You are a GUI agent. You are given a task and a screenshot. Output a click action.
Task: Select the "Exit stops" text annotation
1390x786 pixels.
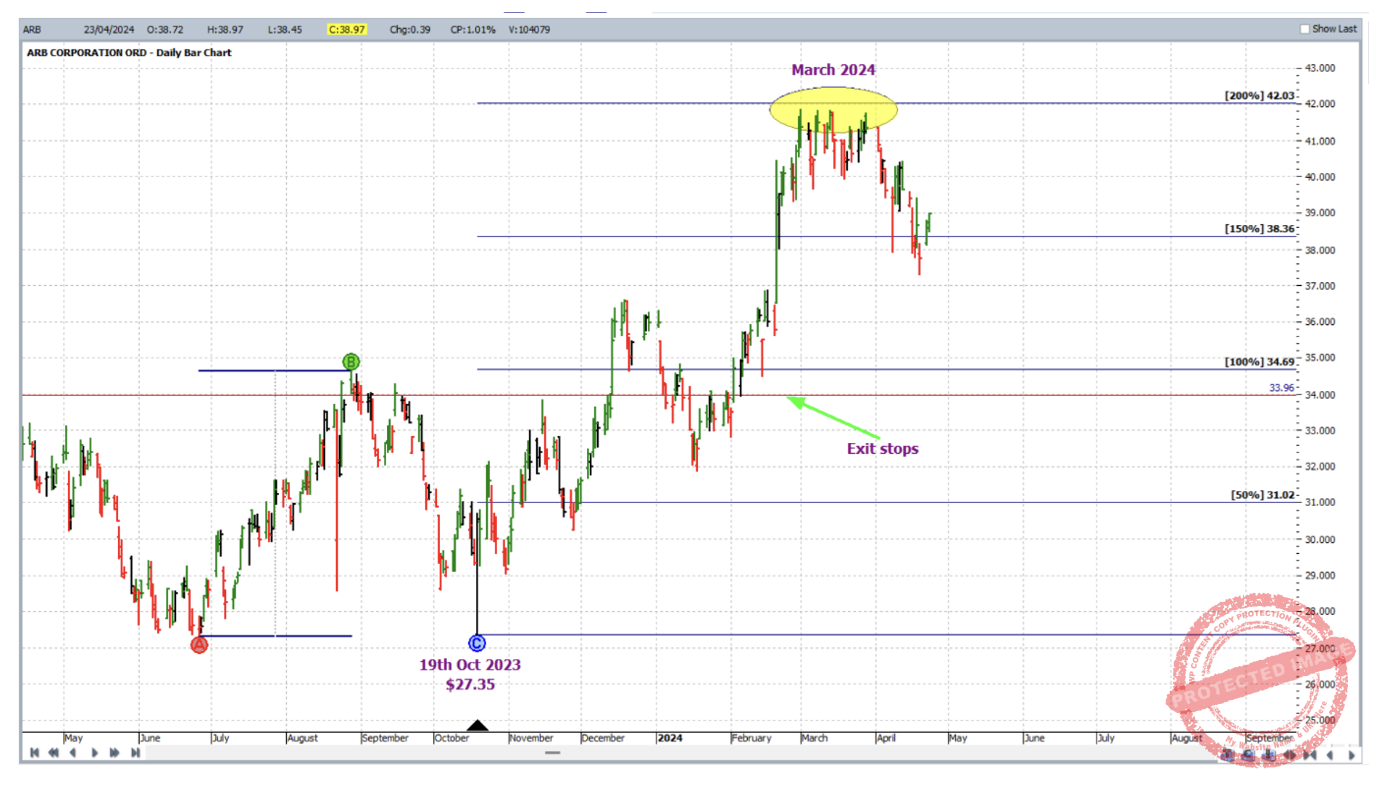[x=882, y=449]
